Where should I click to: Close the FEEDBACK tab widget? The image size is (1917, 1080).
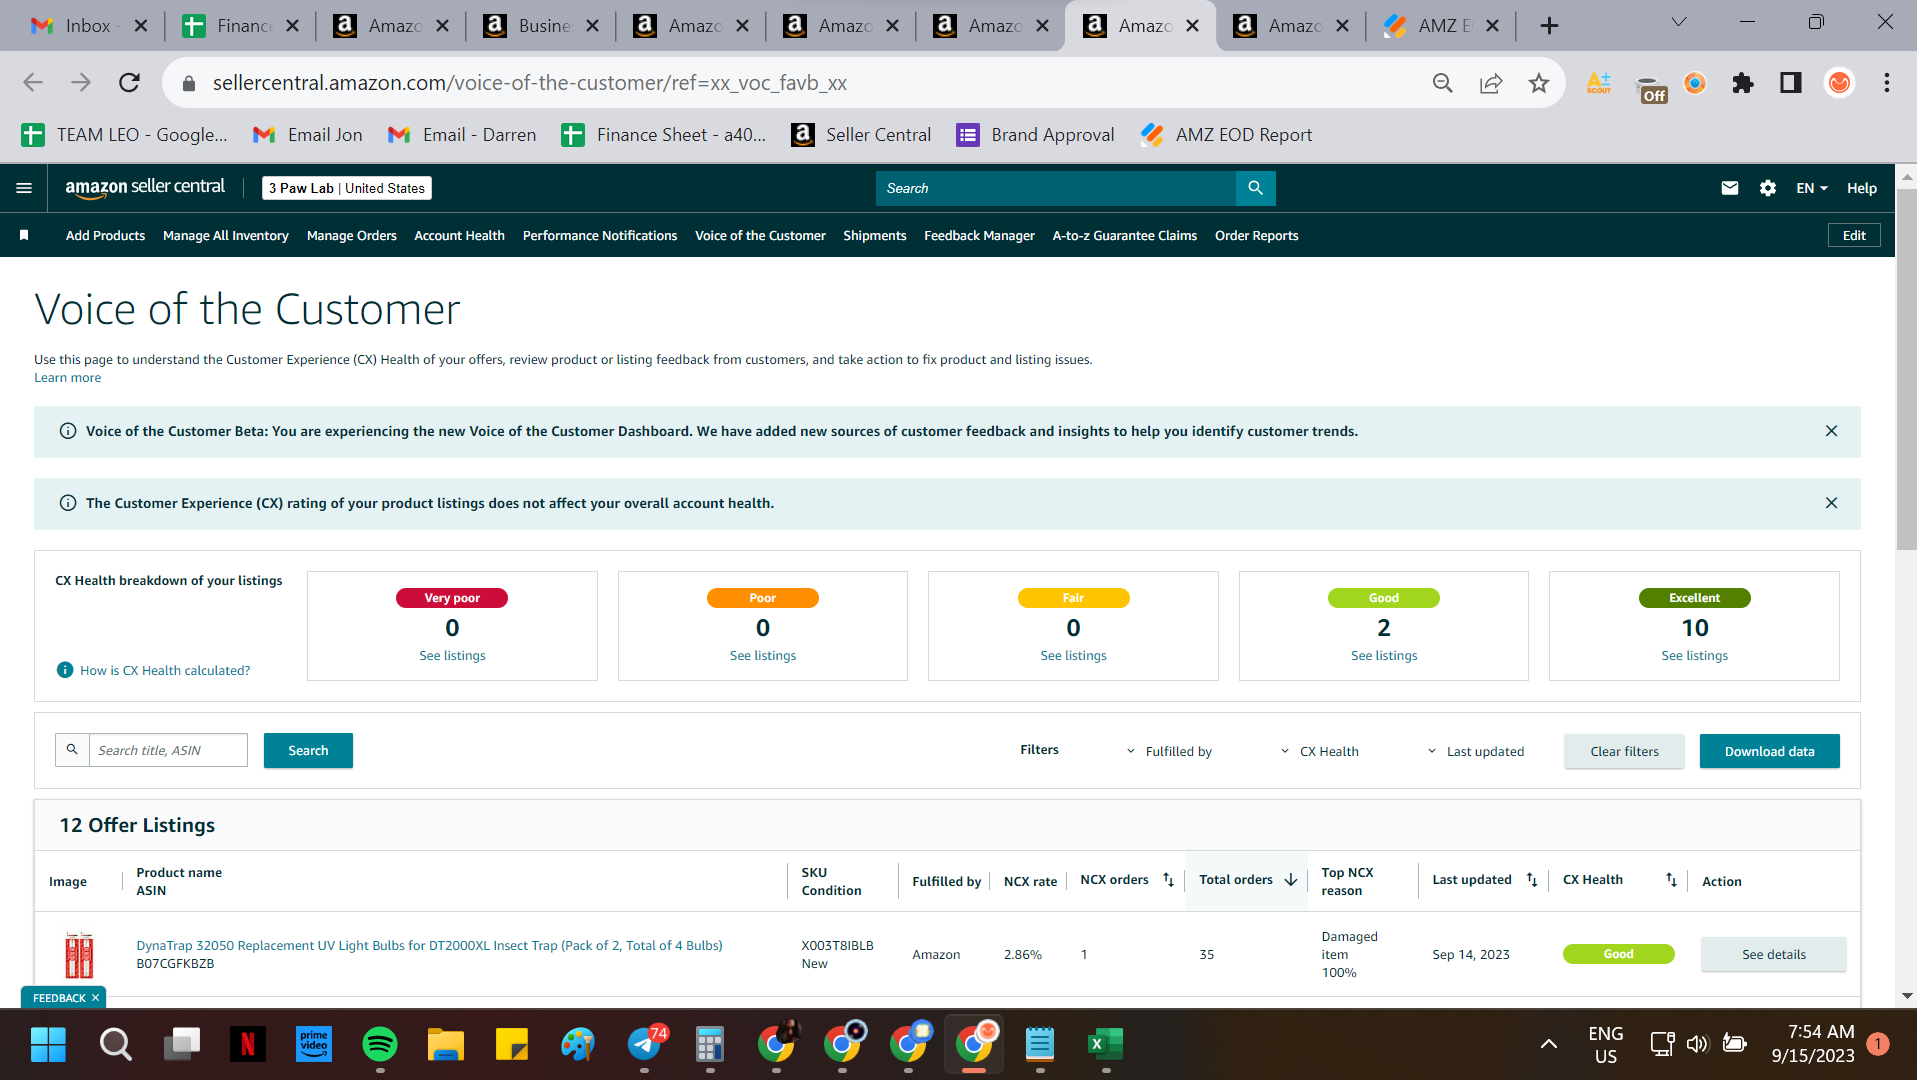pyautogui.click(x=96, y=998)
